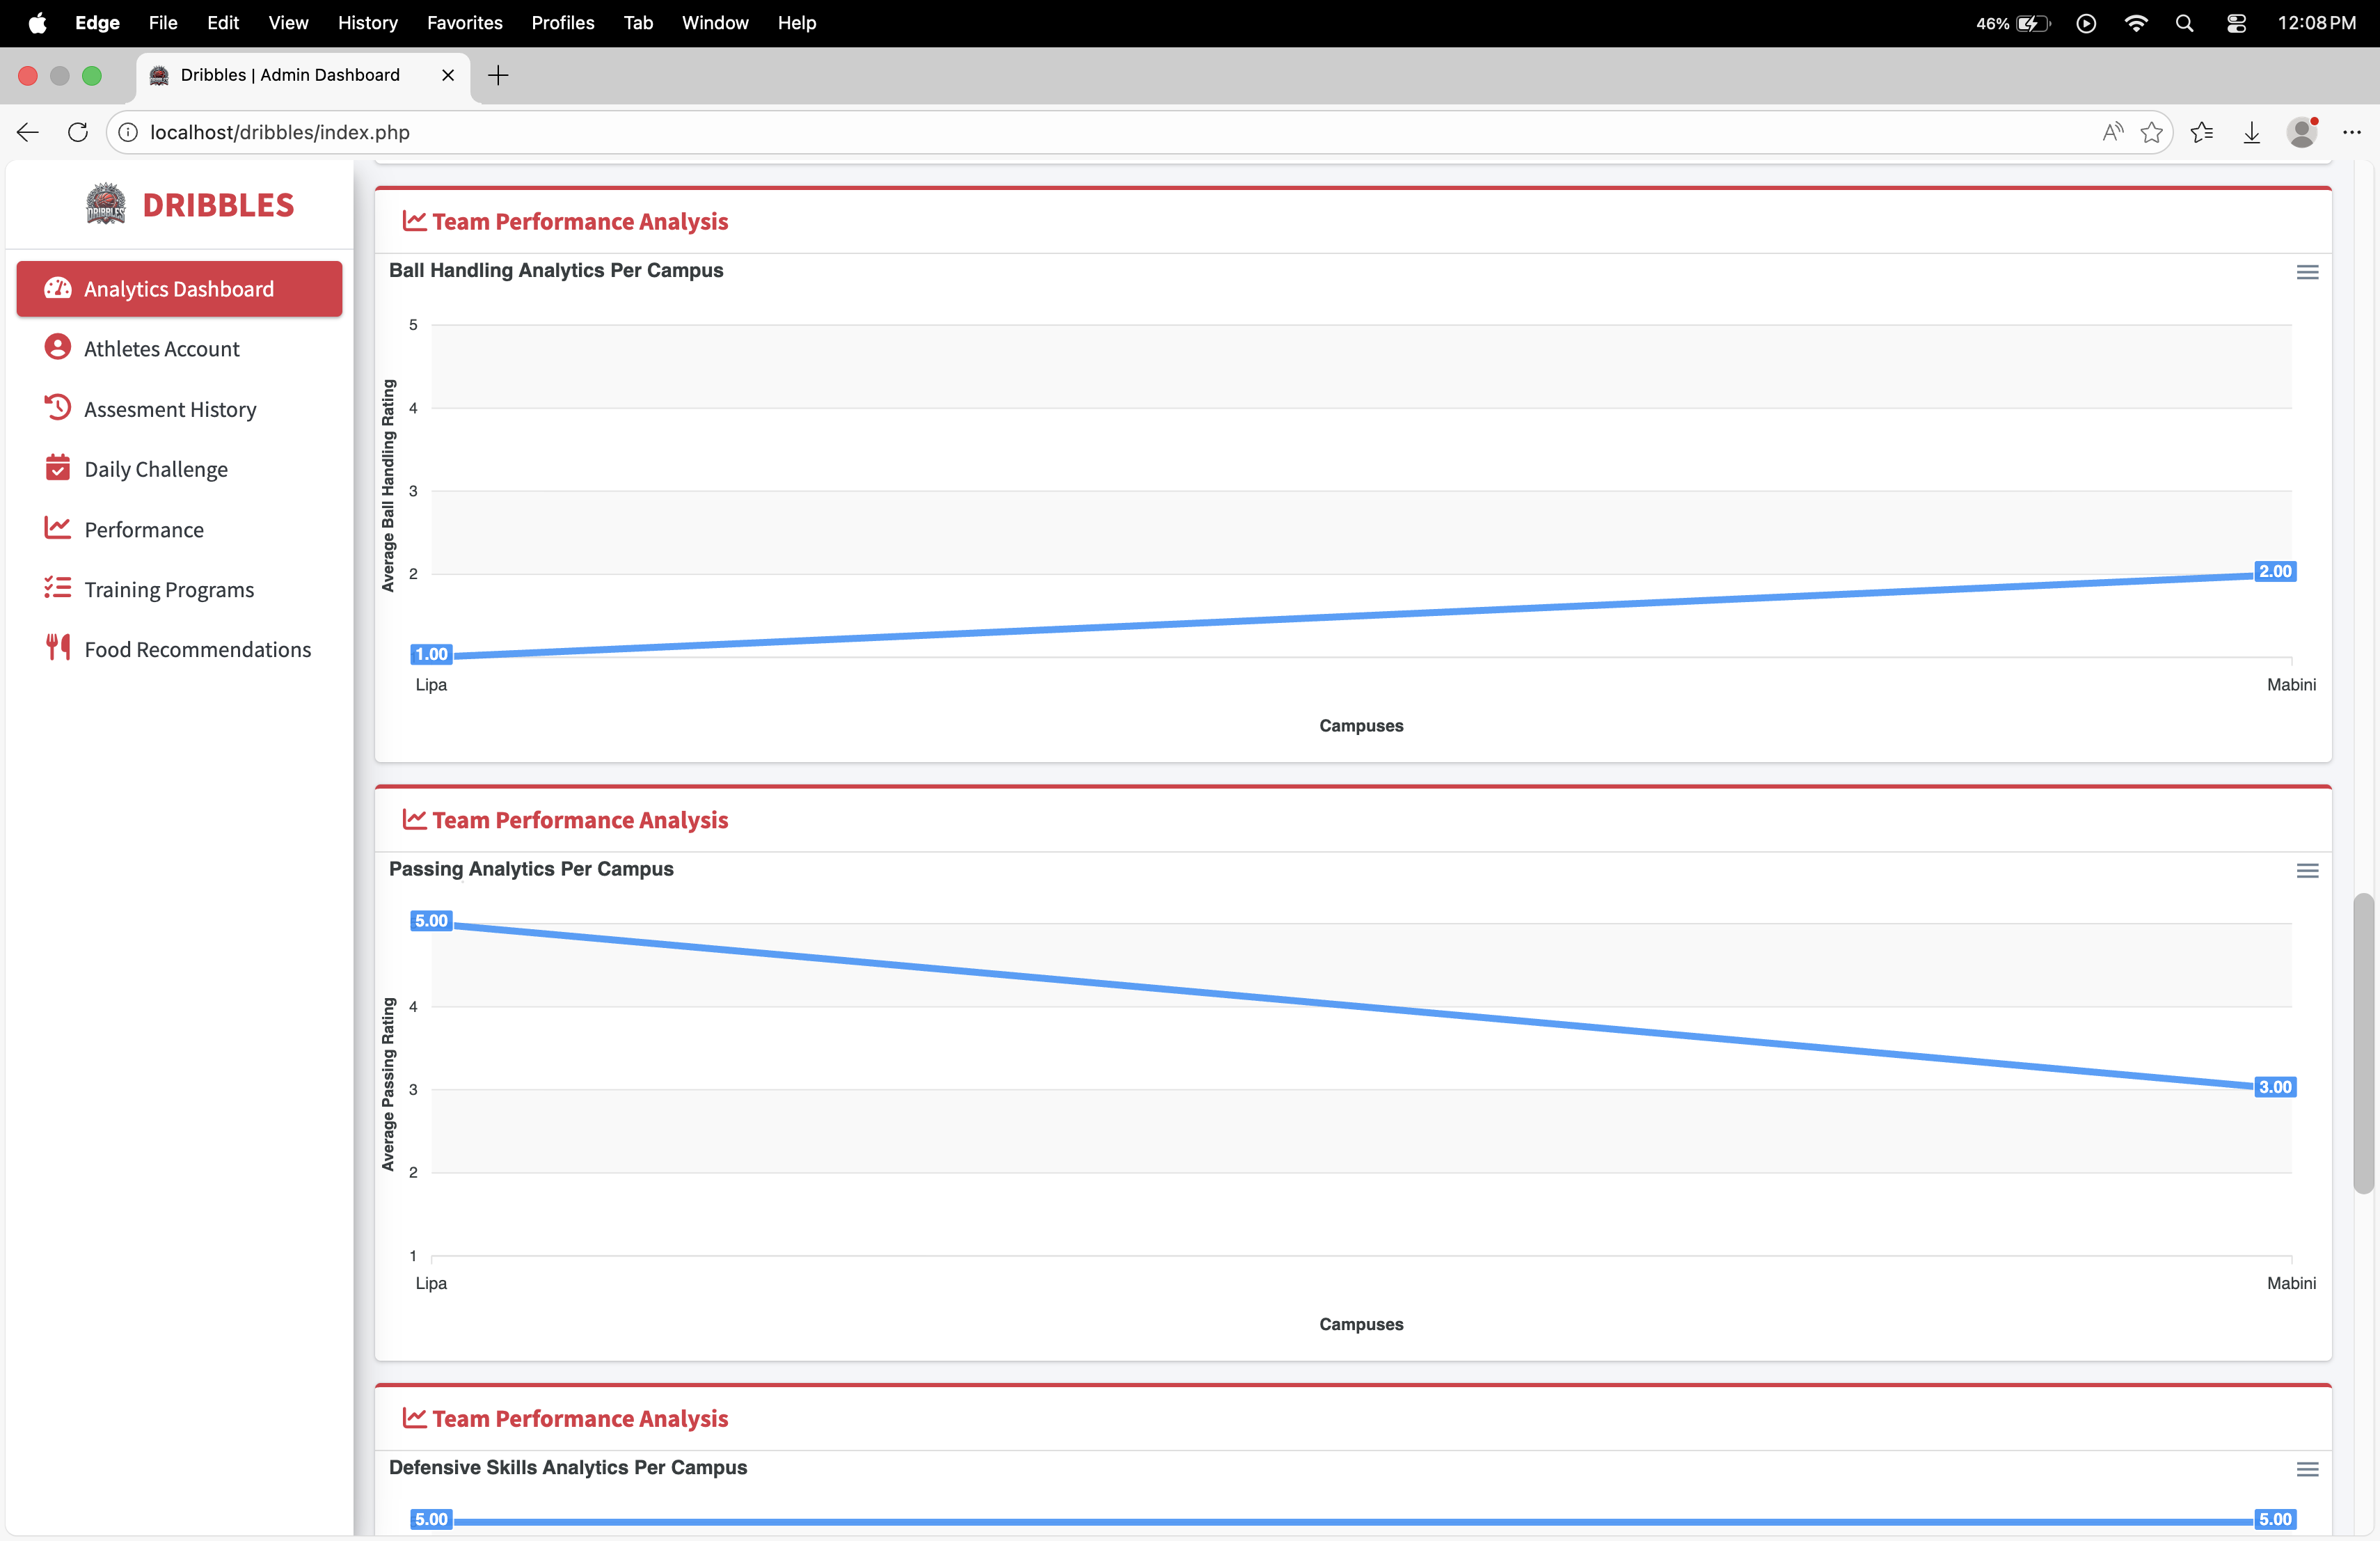
Task: Click the Dribbles basketball logo icon
Action: pyautogui.click(x=105, y=204)
